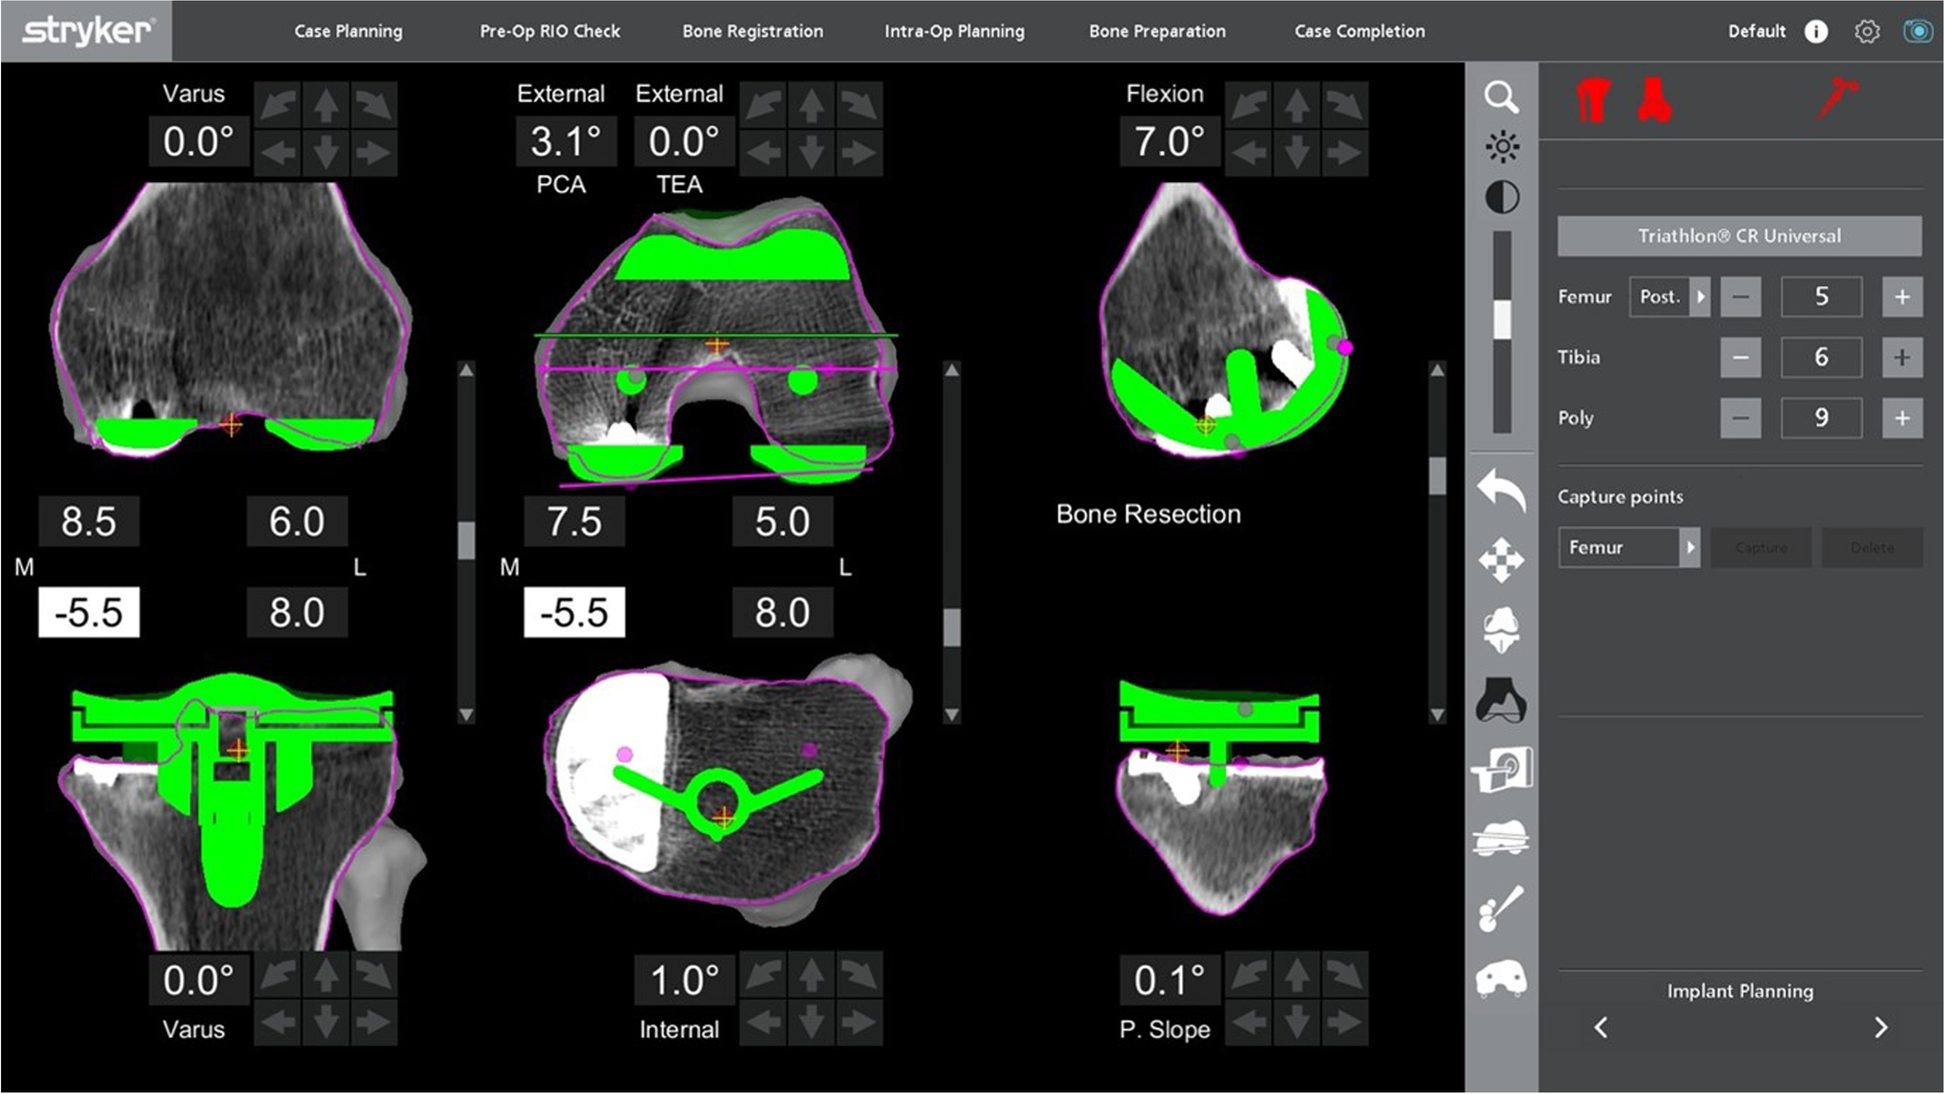Go to previous Implant Planning page
Image resolution: width=1944 pixels, height=1094 pixels.
pyautogui.click(x=1601, y=1028)
